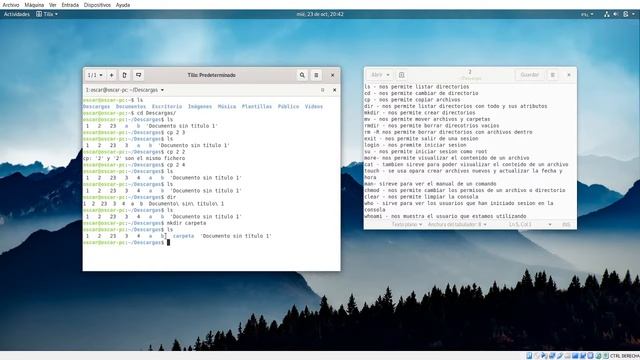
Task: Toggle INS insert mode in editor status bar
Action: tap(566, 224)
